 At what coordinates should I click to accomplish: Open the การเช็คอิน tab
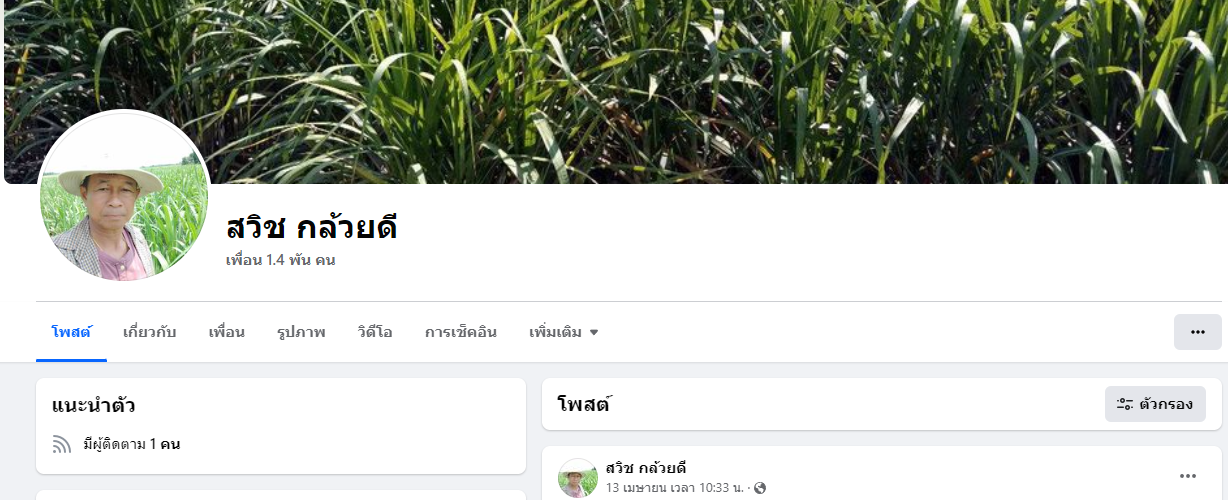point(461,332)
